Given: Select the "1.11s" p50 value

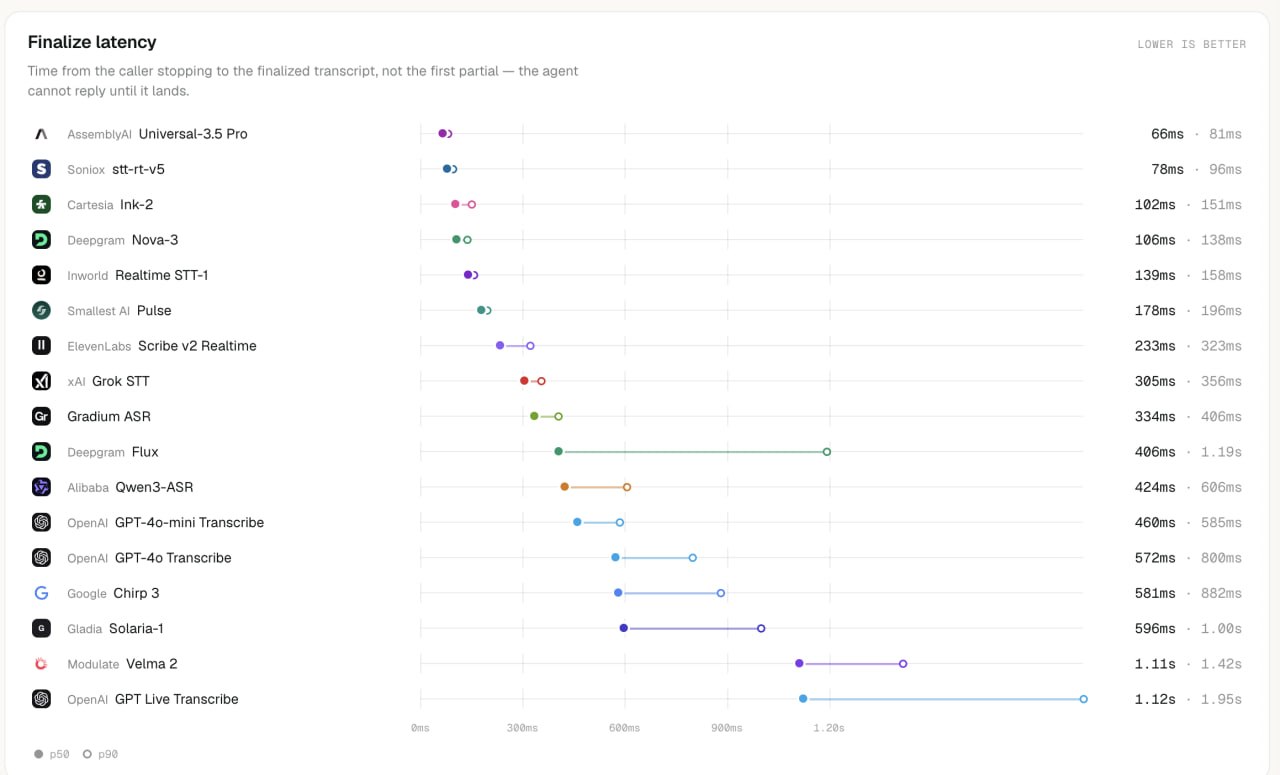Looking at the screenshot, I should (1155, 664).
